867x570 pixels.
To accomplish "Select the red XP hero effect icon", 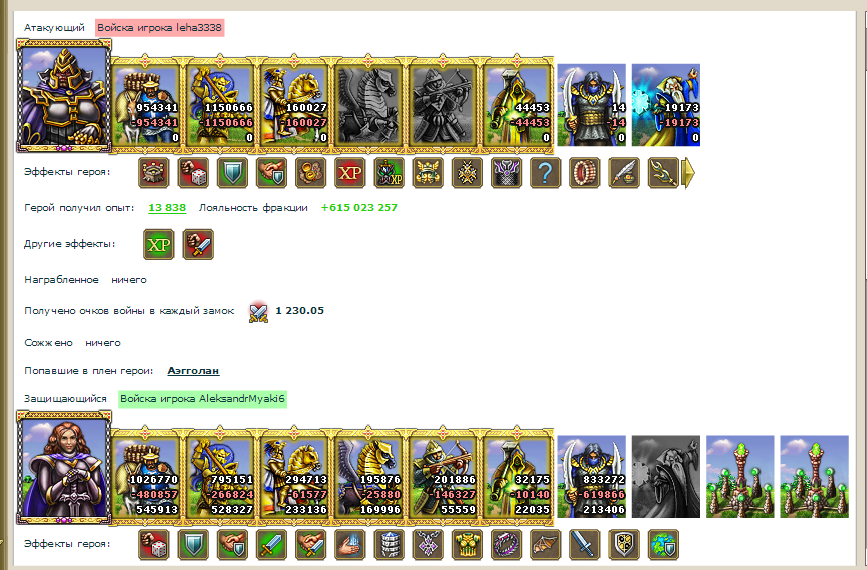I will [x=349, y=173].
